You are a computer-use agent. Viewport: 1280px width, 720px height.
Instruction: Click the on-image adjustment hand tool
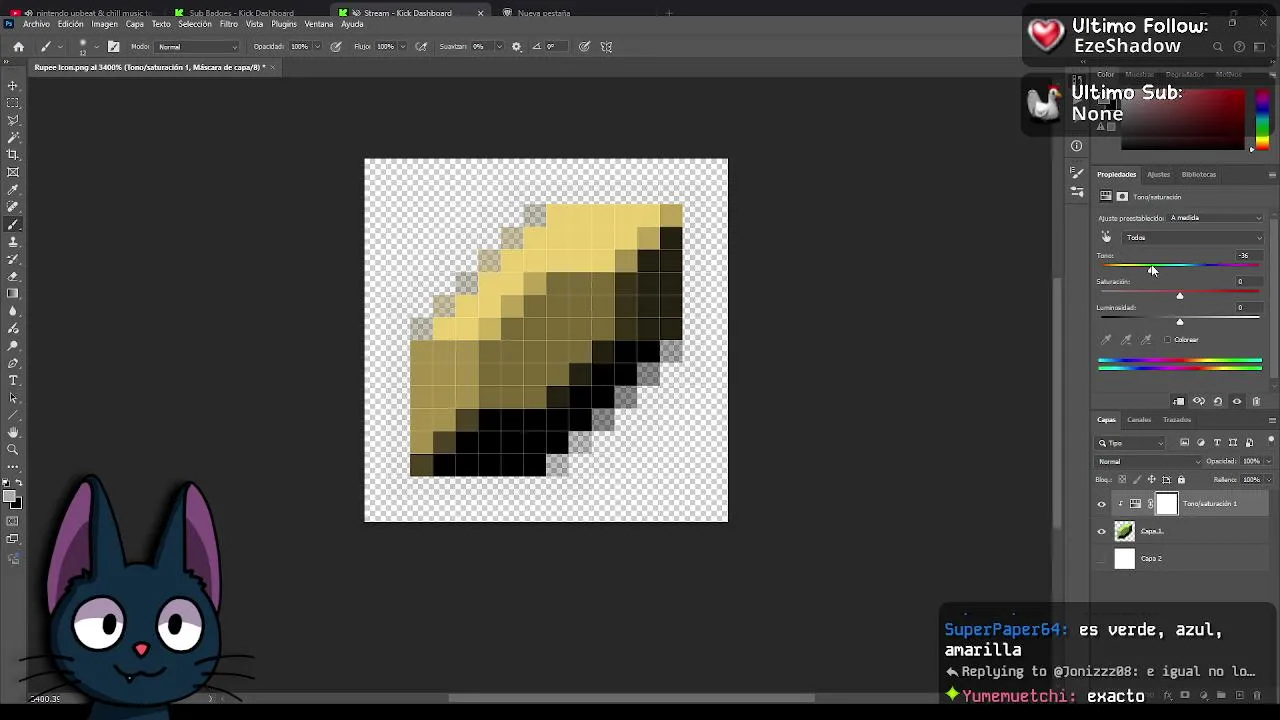pyautogui.click(x=1106, y=237)
